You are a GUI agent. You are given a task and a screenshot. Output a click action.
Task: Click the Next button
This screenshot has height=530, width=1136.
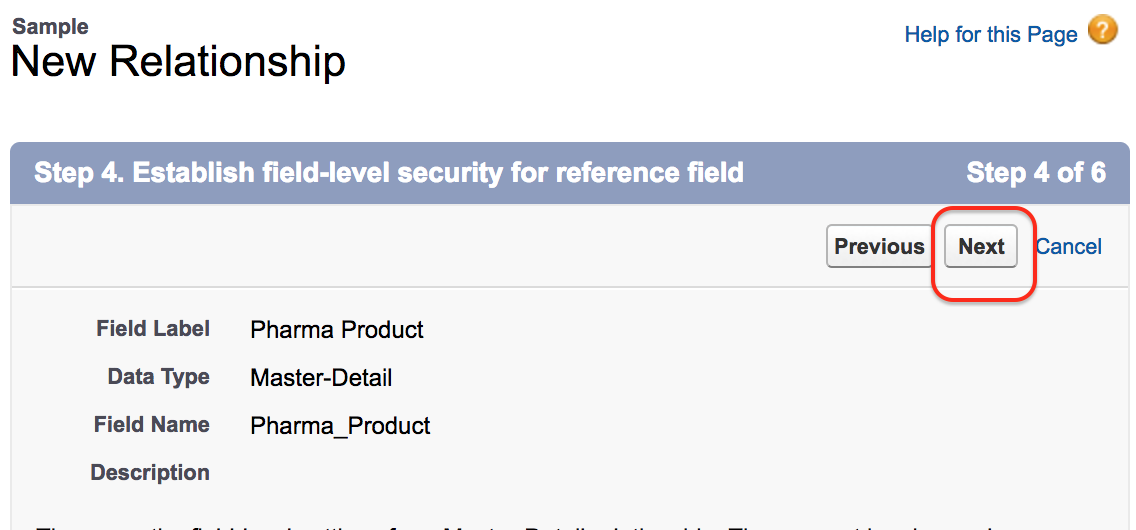(981, 247)
